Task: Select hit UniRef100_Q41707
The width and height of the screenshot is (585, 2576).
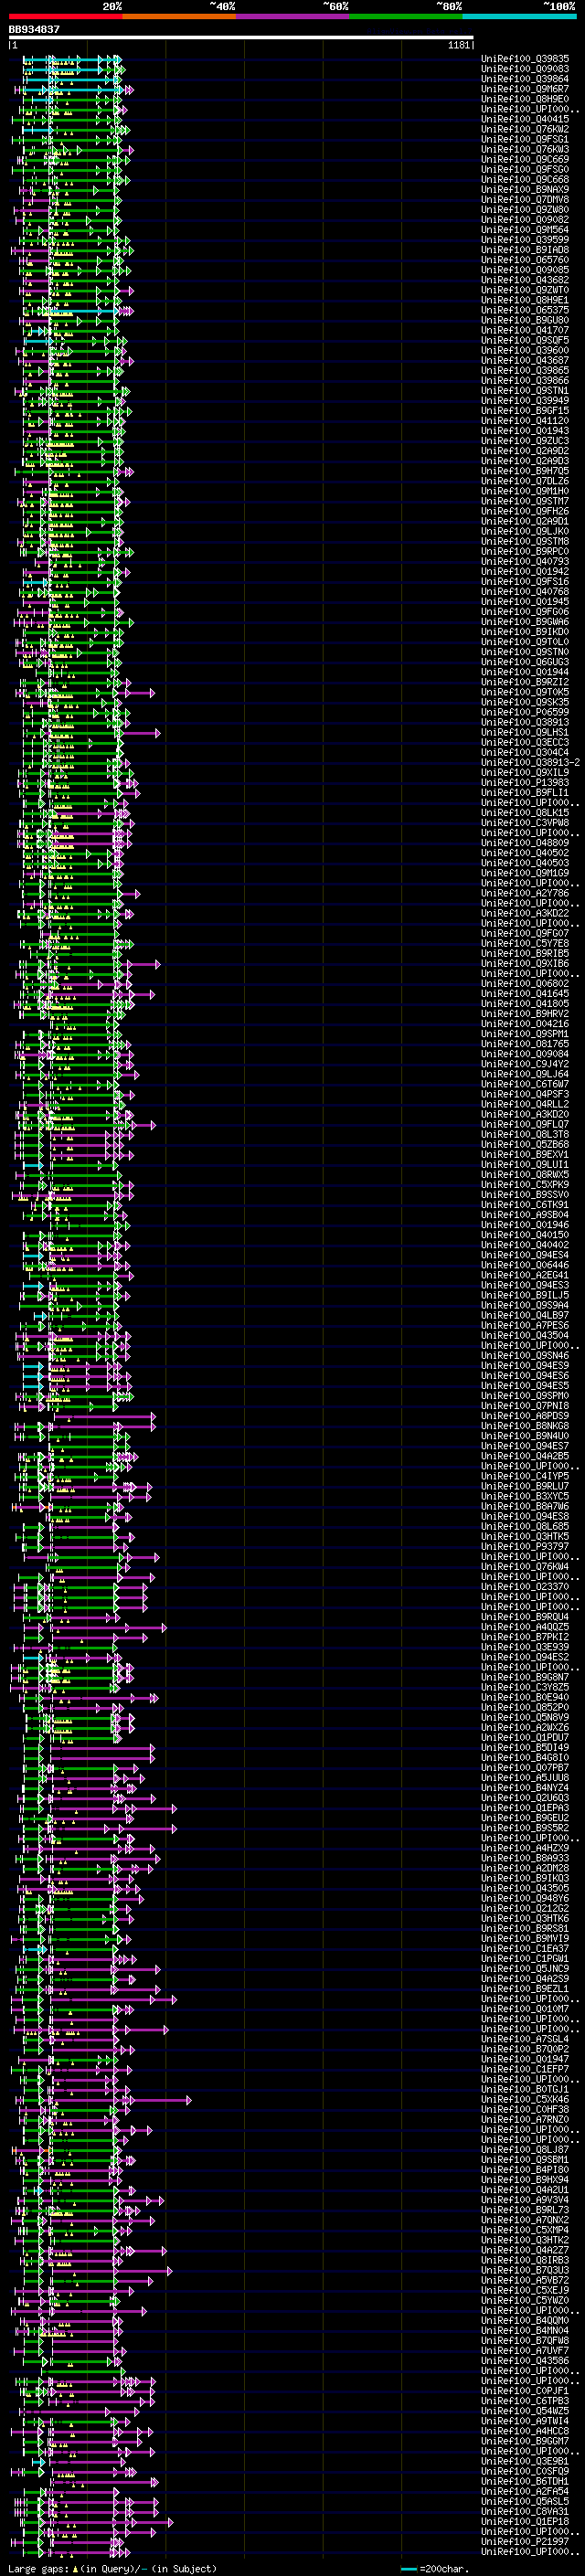Action: coord(525,330)
